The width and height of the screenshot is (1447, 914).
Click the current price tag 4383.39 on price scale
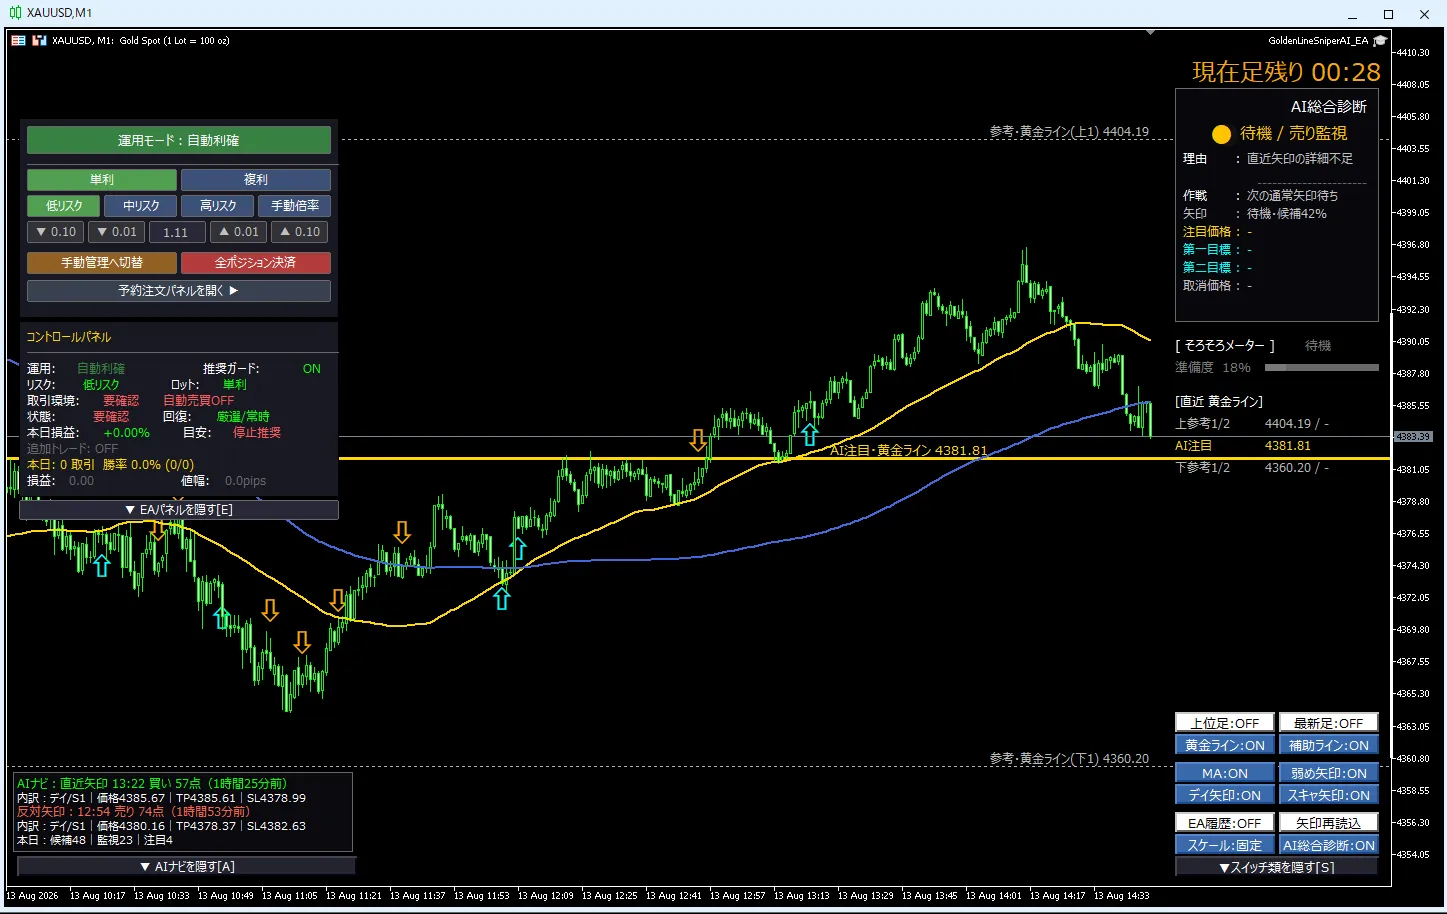(1413, 437)
